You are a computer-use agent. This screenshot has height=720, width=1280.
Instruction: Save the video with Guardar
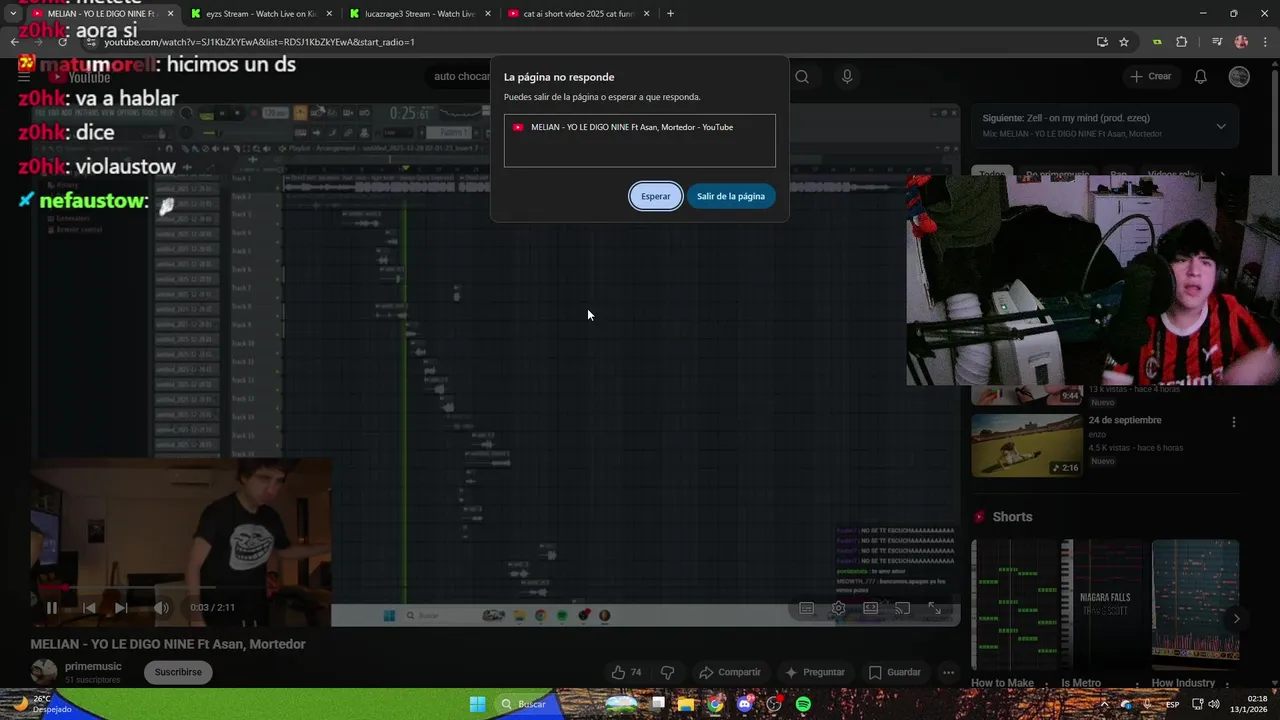(x=895, y=672)
